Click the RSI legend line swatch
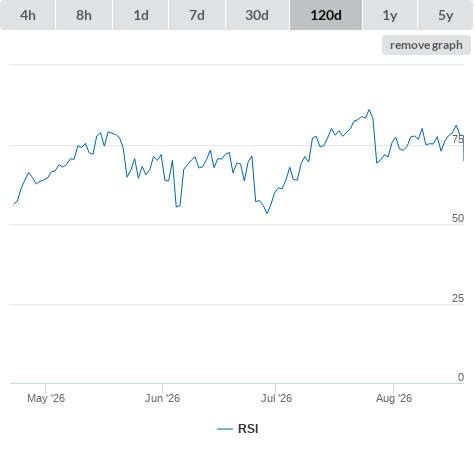Screen dimensions: 474x455 point(225,429)
